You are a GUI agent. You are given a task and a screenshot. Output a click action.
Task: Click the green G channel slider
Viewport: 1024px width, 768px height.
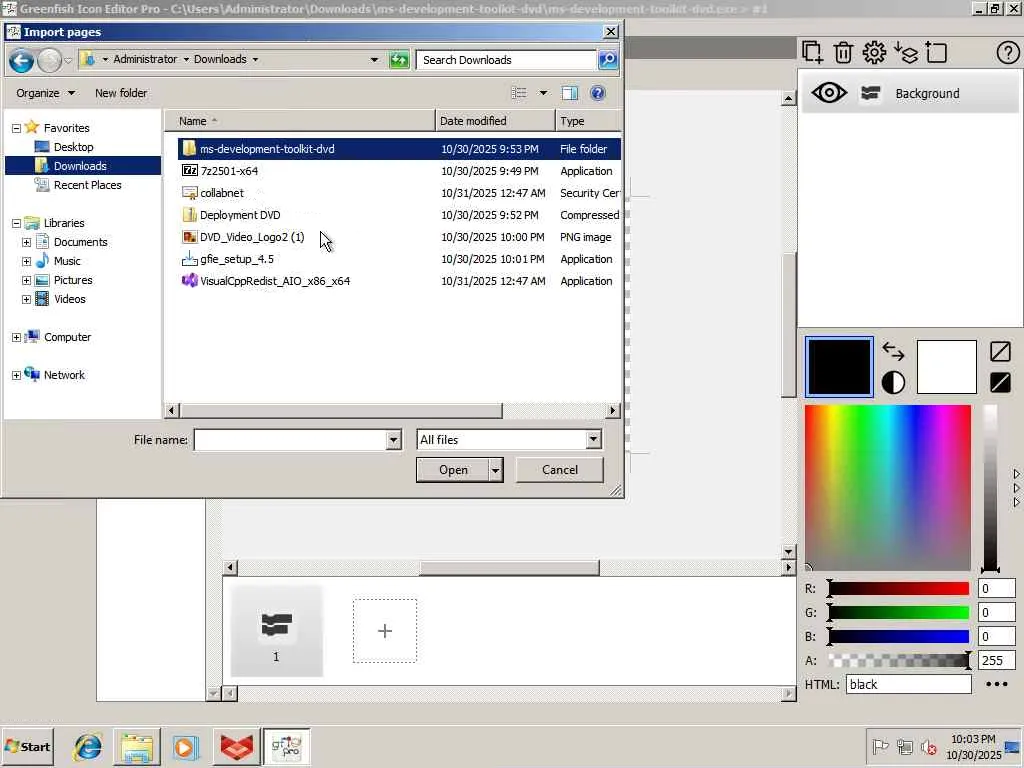[899, 613]
